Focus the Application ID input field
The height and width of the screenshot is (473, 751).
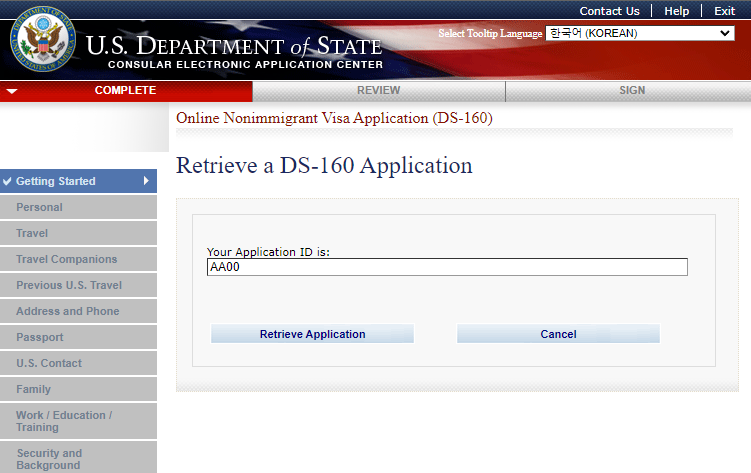447,267
